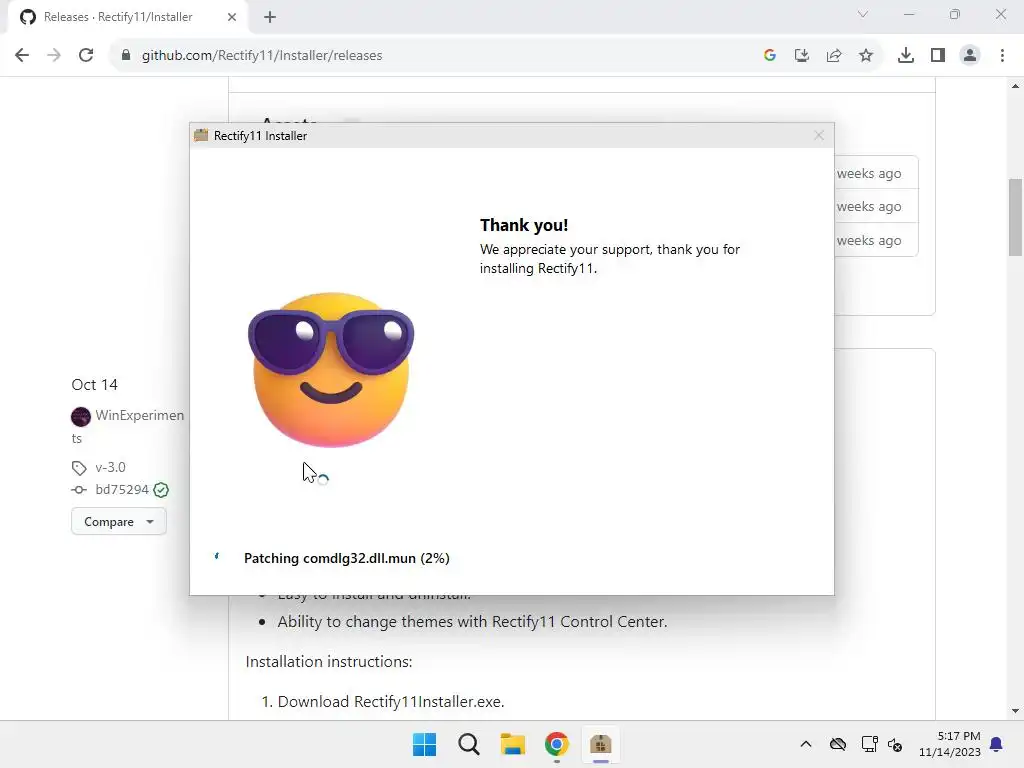Click the tag icon beside v-3.0
1024x768 pixels.
click(79, 468)
